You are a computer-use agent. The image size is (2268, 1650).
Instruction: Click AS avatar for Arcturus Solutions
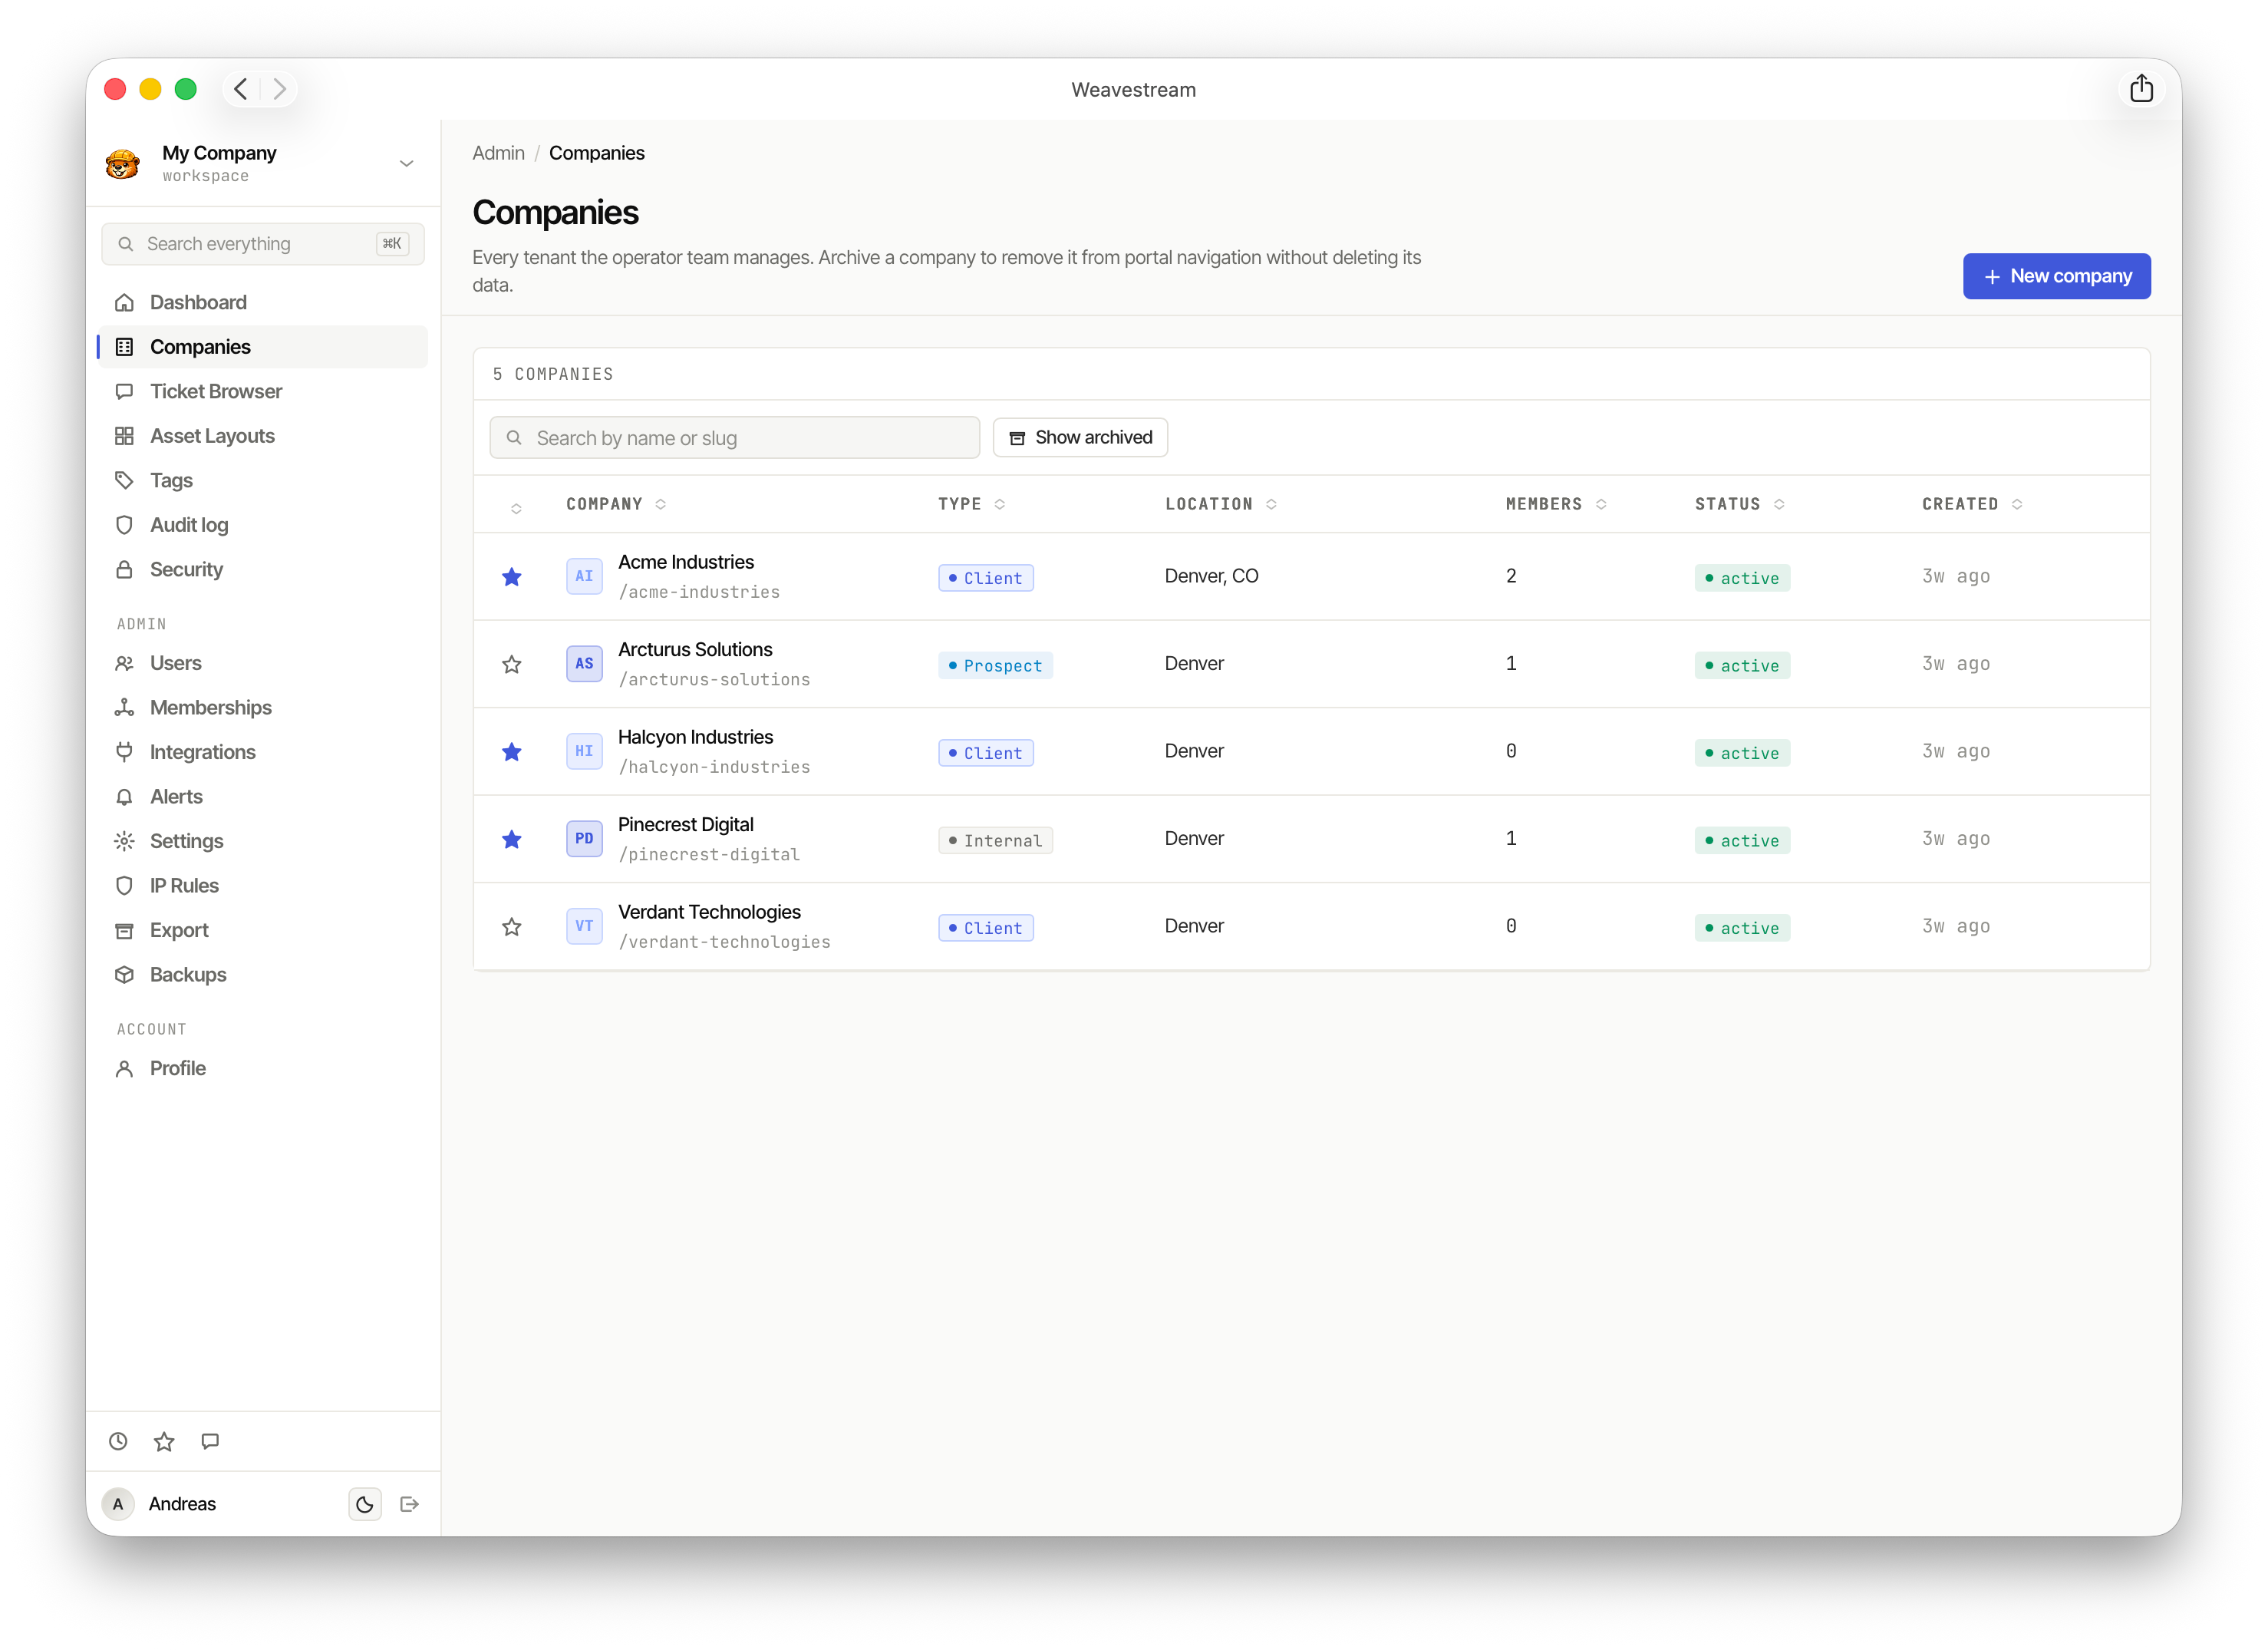584,665
